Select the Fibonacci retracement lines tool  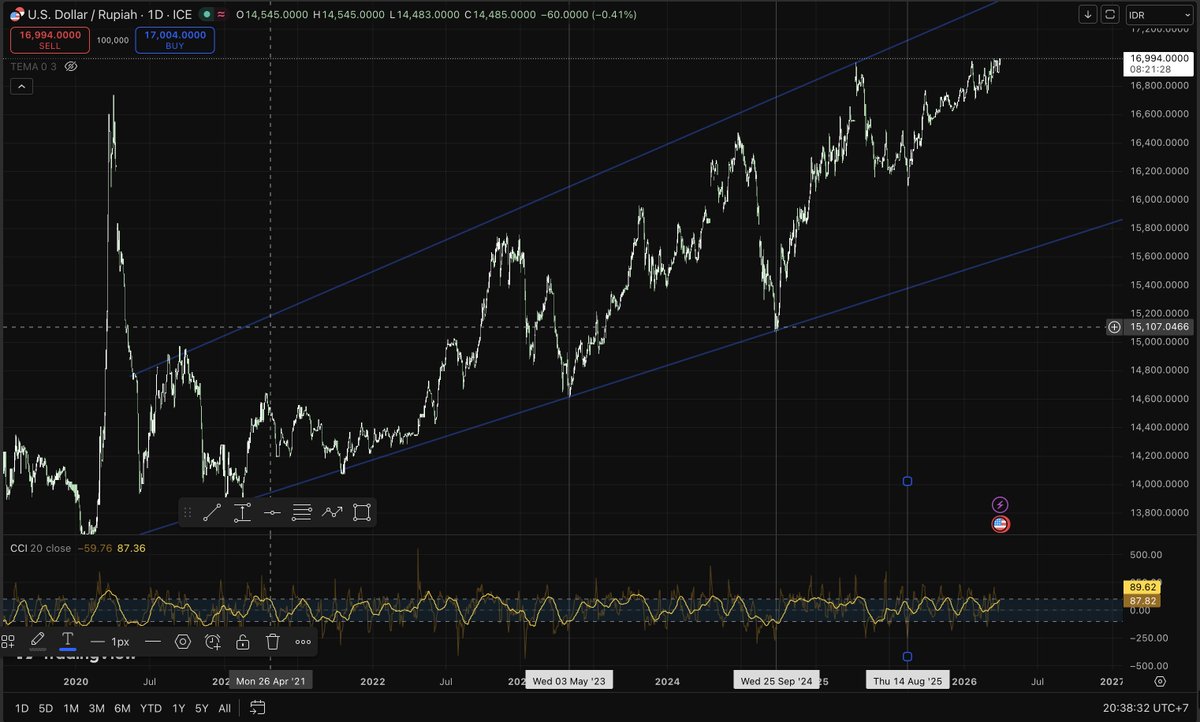(x=302, y=513)
